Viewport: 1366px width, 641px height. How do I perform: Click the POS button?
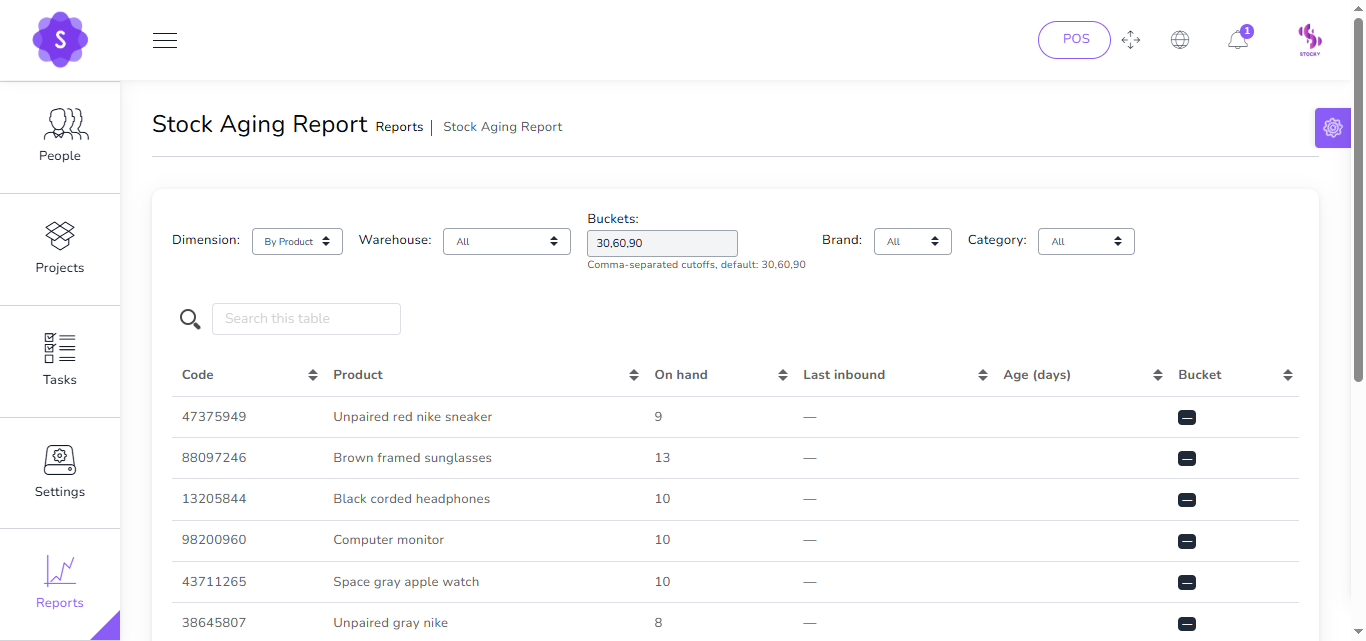(1074, 40)
